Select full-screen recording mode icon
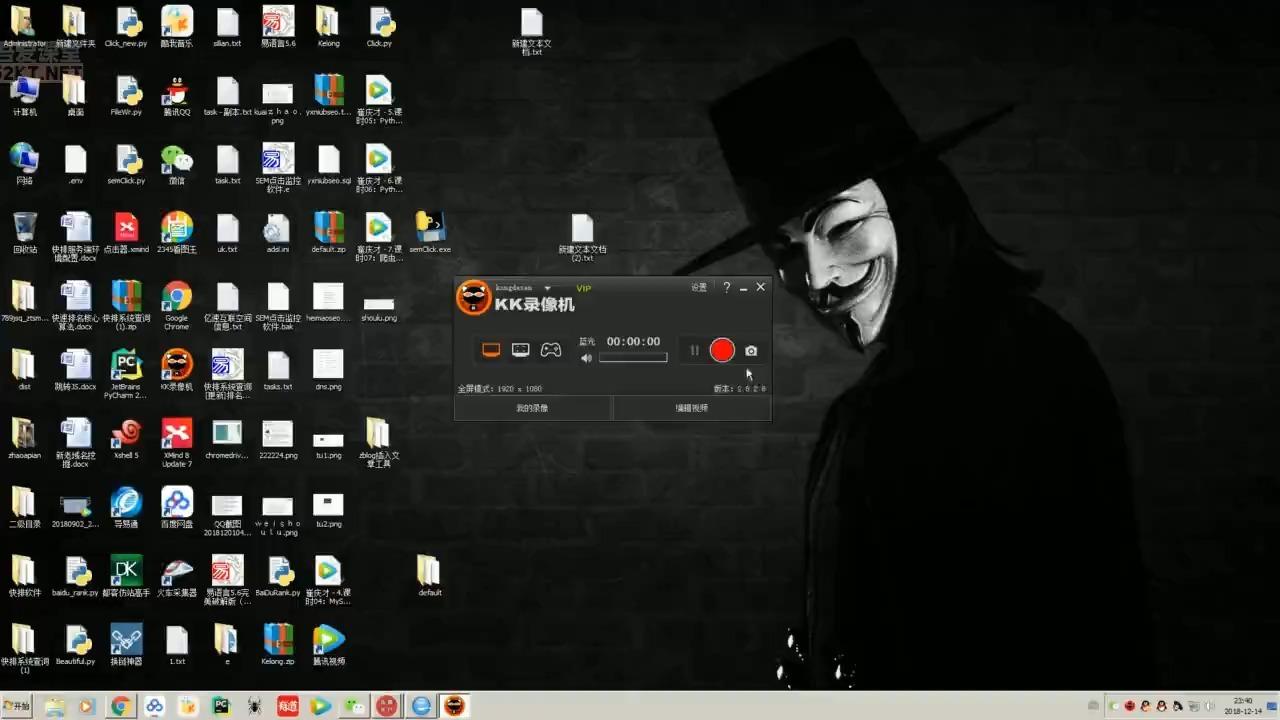Screen dimensions: 1280x720 [491, 350]
